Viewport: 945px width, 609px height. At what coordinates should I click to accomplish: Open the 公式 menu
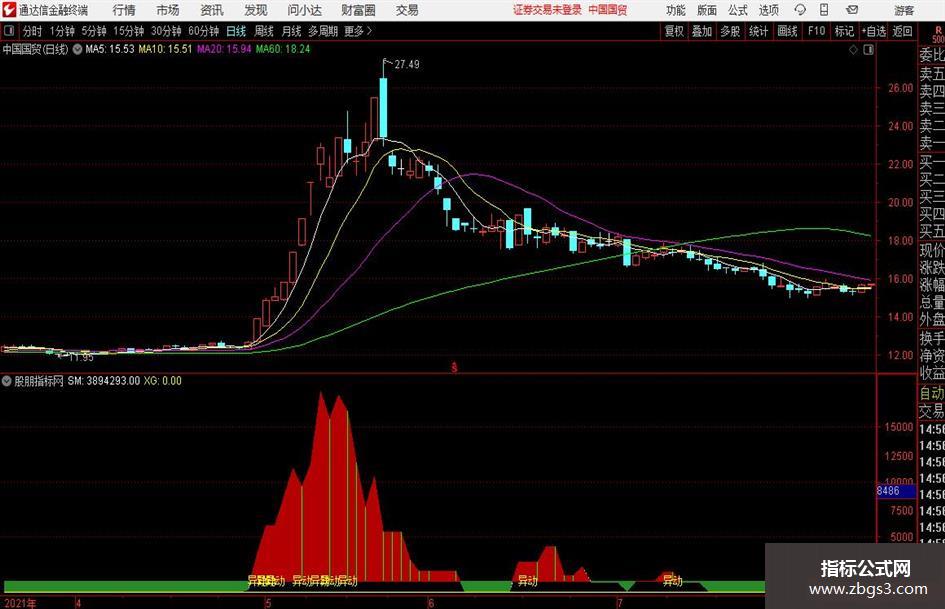[x=738, y=10]
